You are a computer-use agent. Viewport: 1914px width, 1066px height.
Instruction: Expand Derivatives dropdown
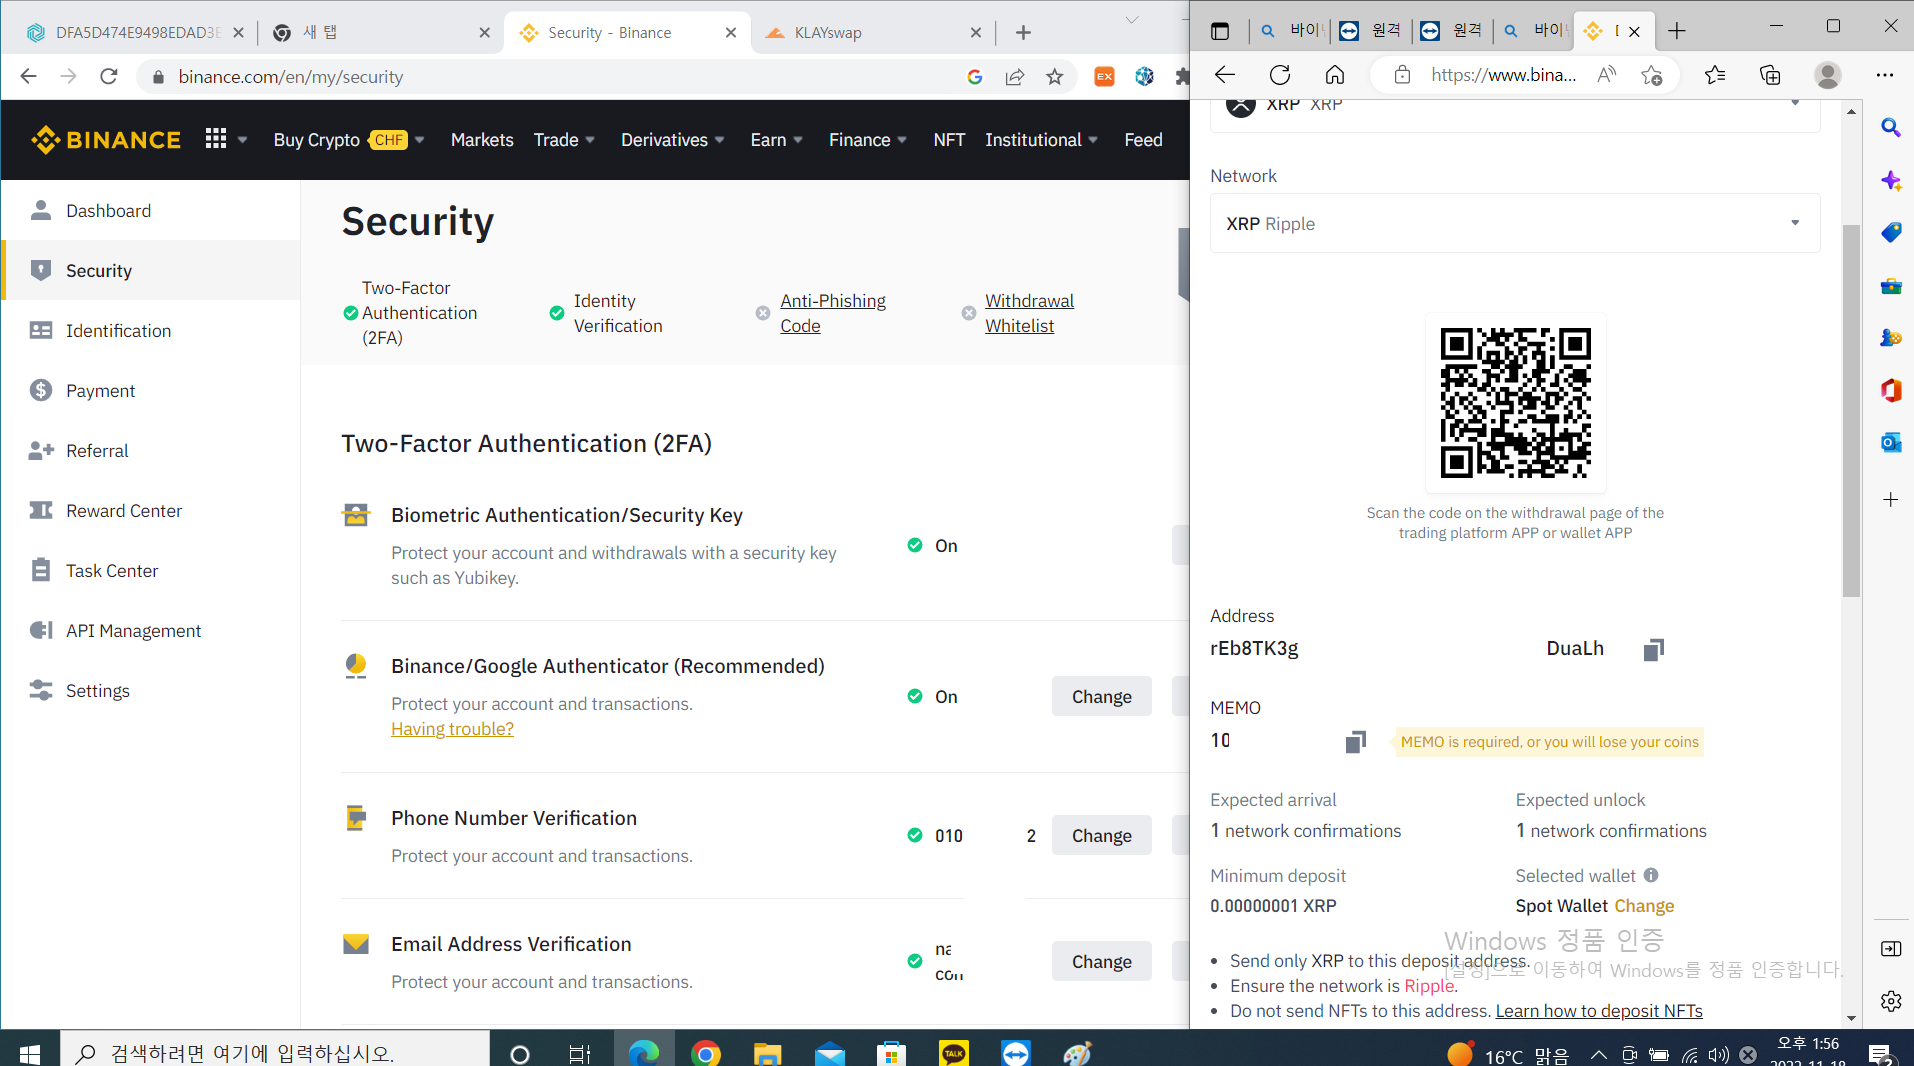(672, 140)
